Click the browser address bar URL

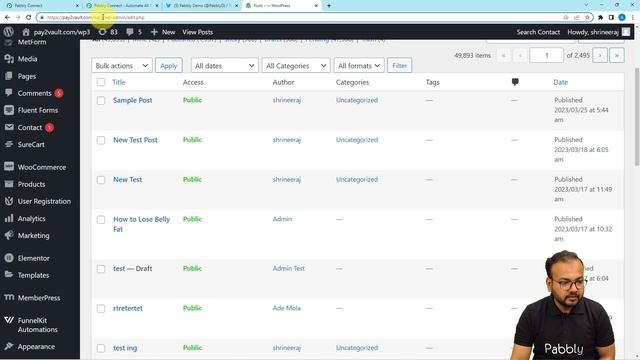pos(96,17)
